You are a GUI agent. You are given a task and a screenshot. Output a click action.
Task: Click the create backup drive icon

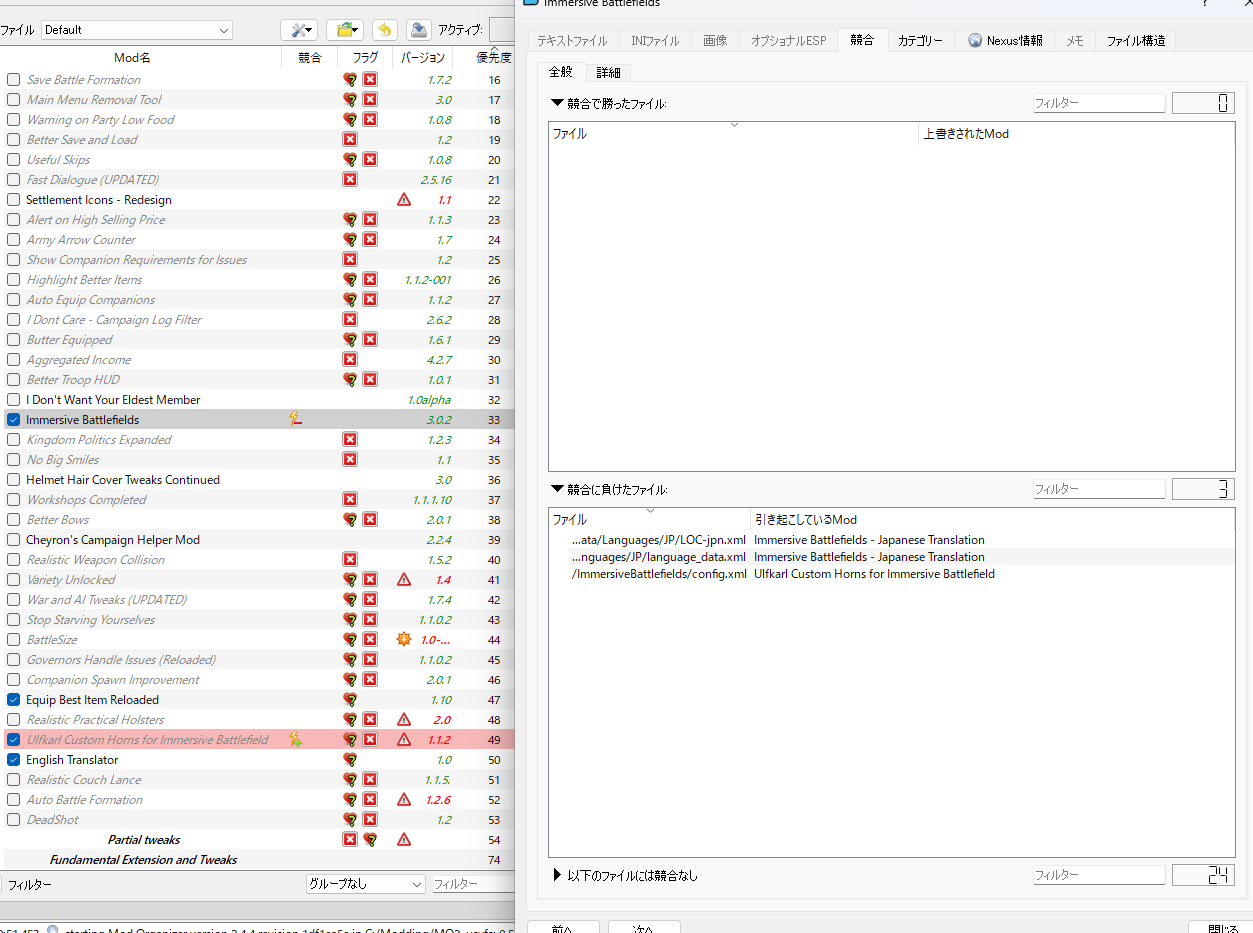click(x=419, y=30)
